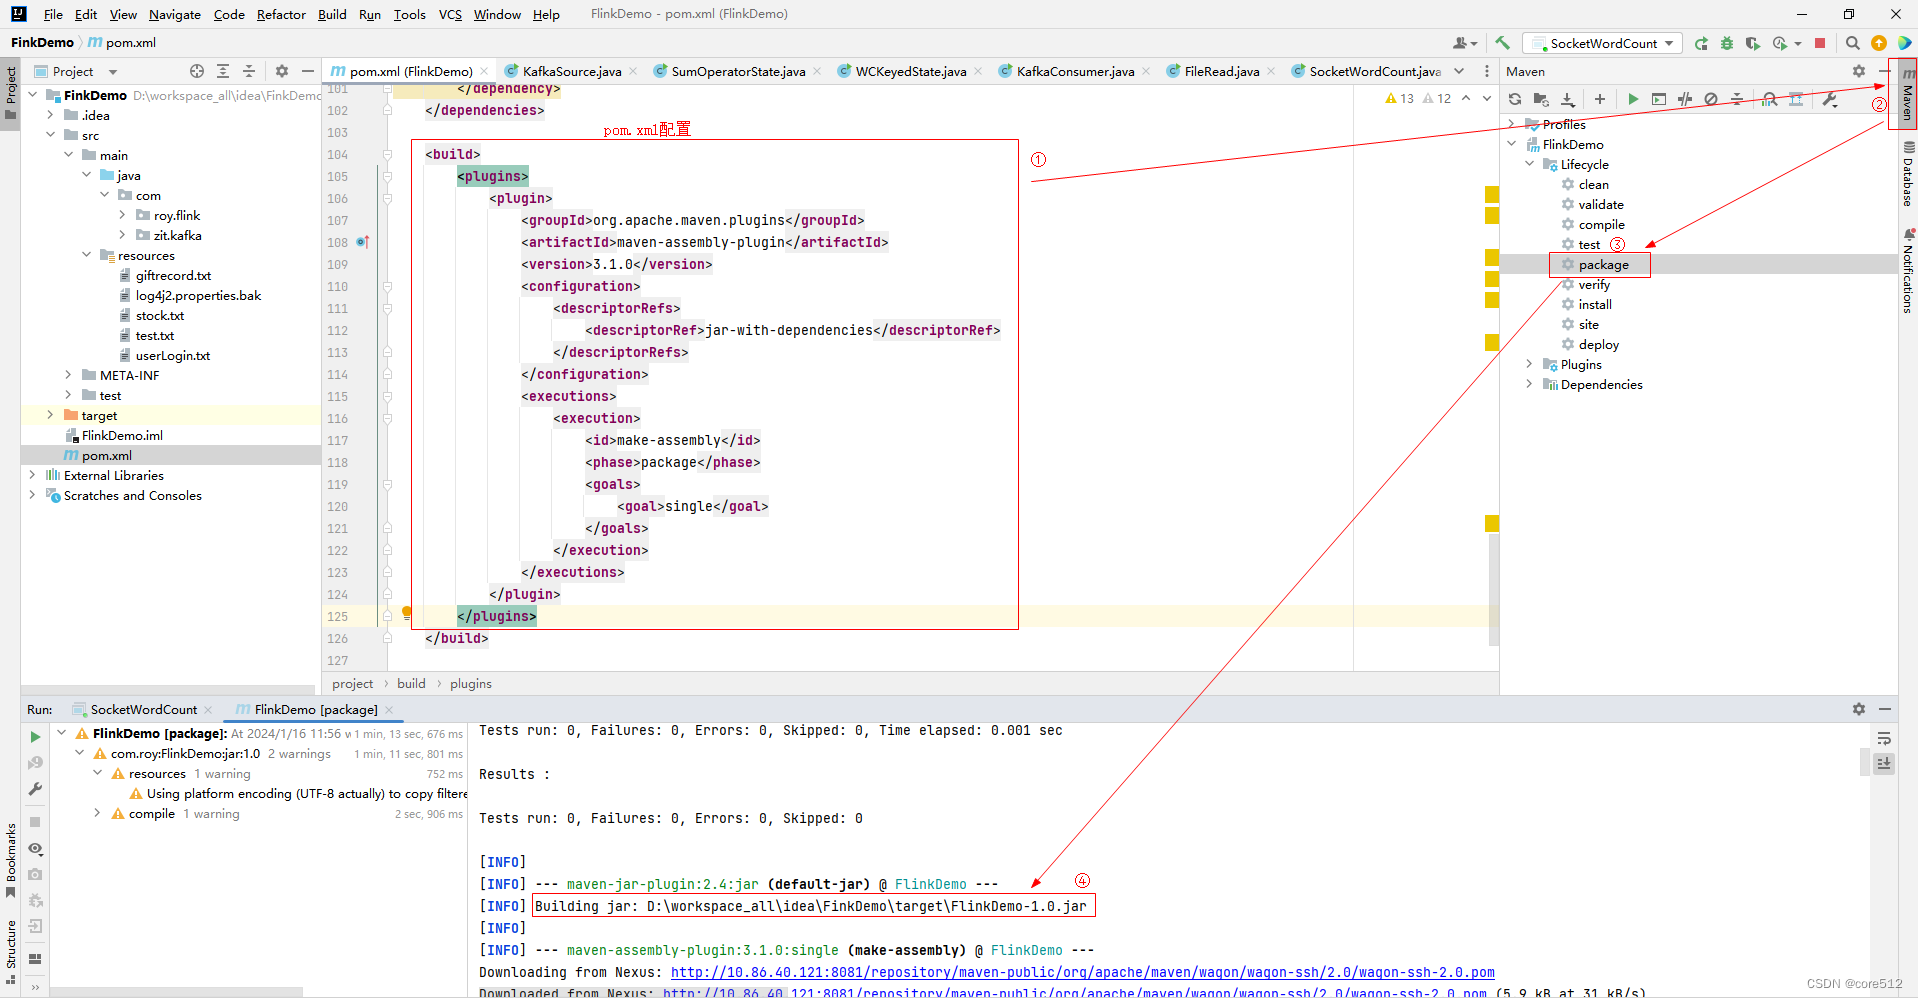Image resolution: width=1918 pixels, height=998 pixels.
Task: Stop the running process with the red square
Action: 1820,43
